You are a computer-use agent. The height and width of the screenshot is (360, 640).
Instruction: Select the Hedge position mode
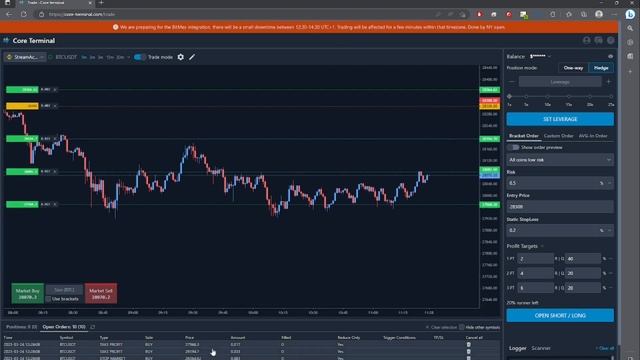pos(601,68)
